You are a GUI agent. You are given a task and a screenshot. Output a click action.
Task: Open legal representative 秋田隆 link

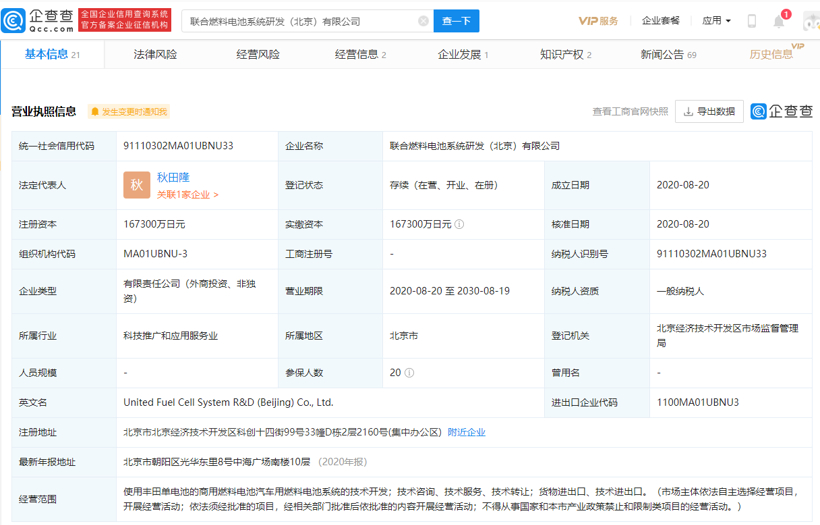coord(173,177)
